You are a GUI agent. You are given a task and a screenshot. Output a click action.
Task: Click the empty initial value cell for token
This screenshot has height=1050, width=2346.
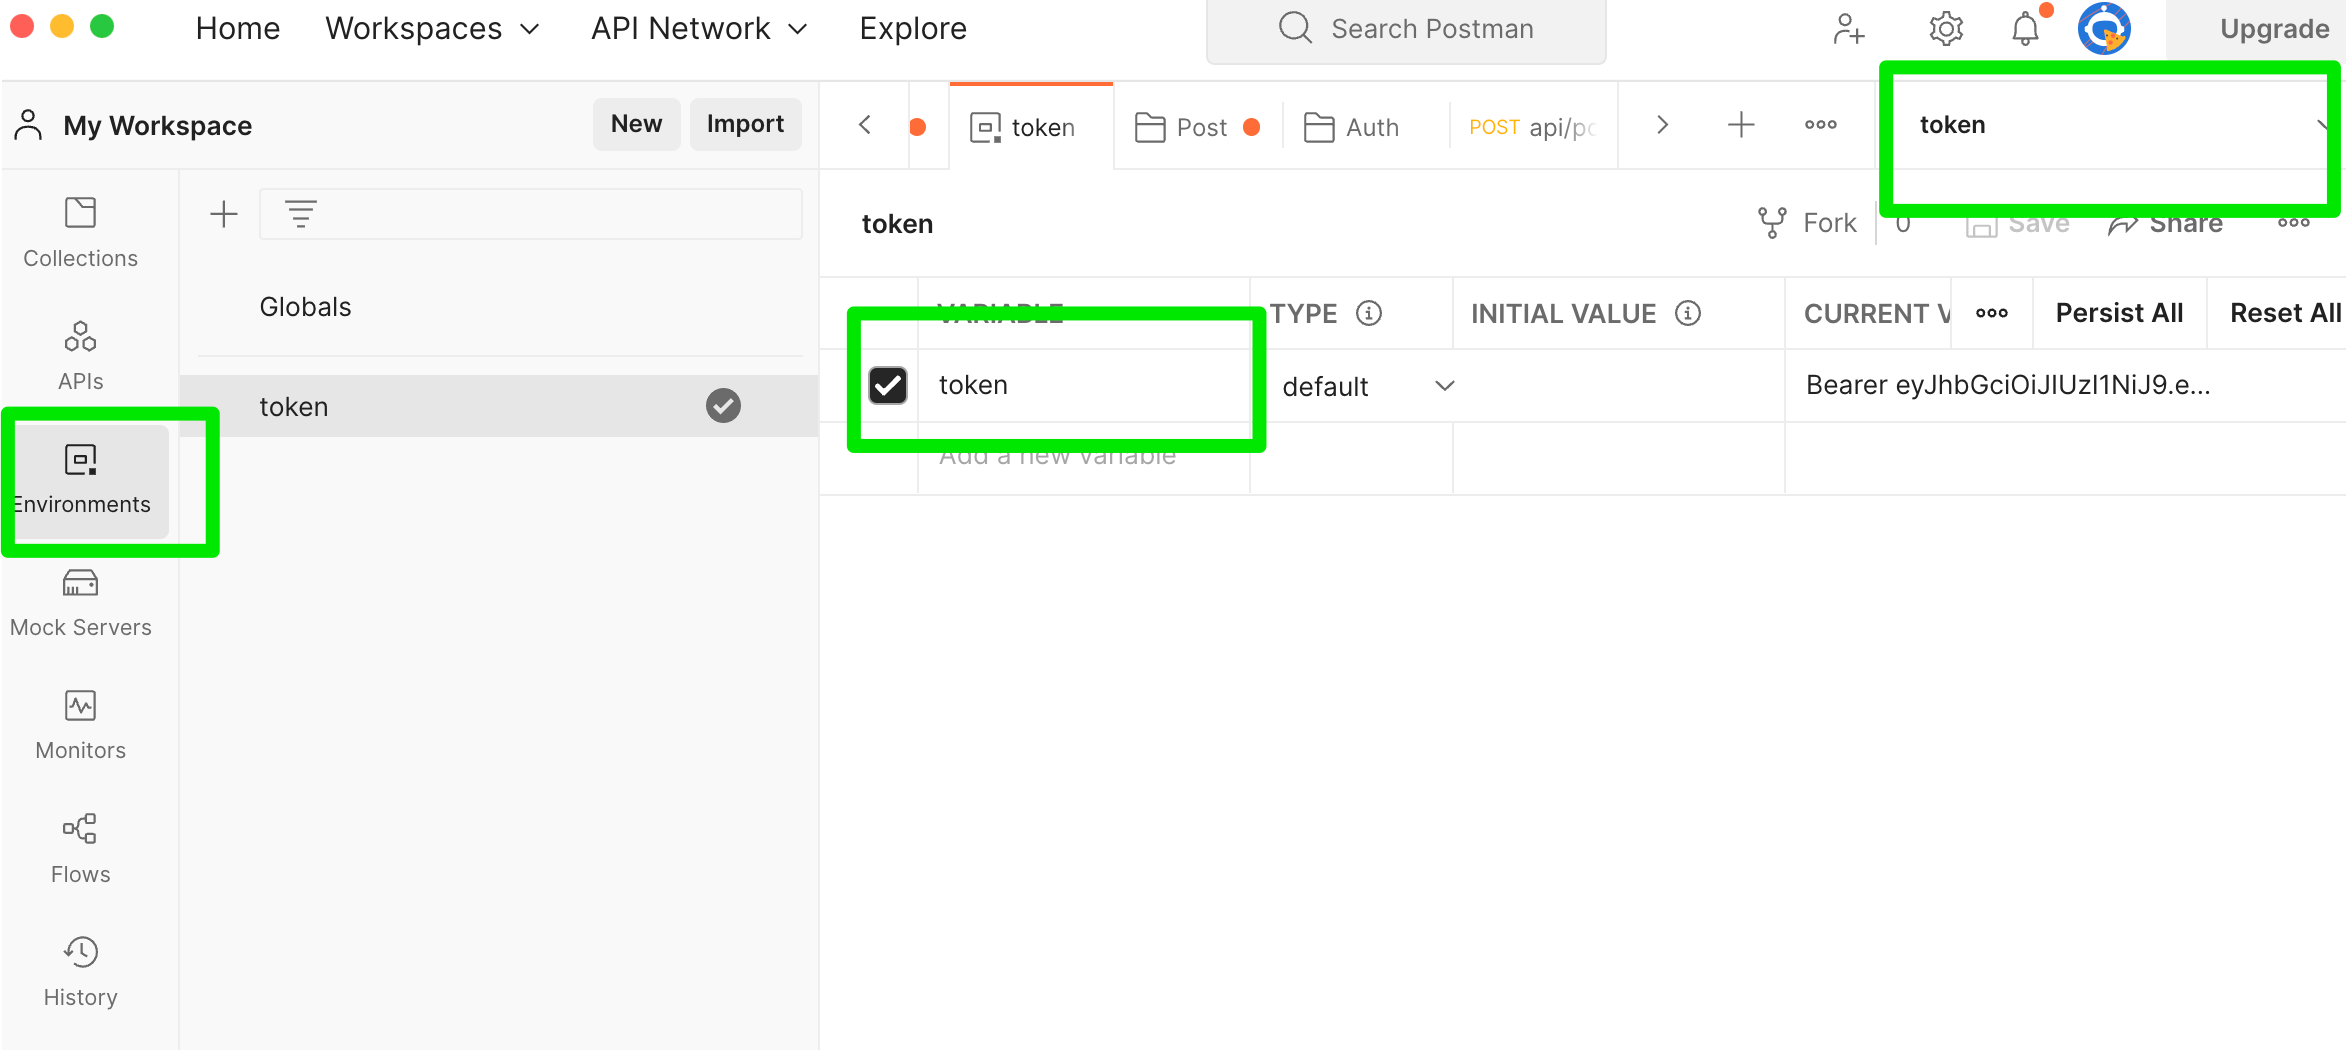pos(1618,385)
